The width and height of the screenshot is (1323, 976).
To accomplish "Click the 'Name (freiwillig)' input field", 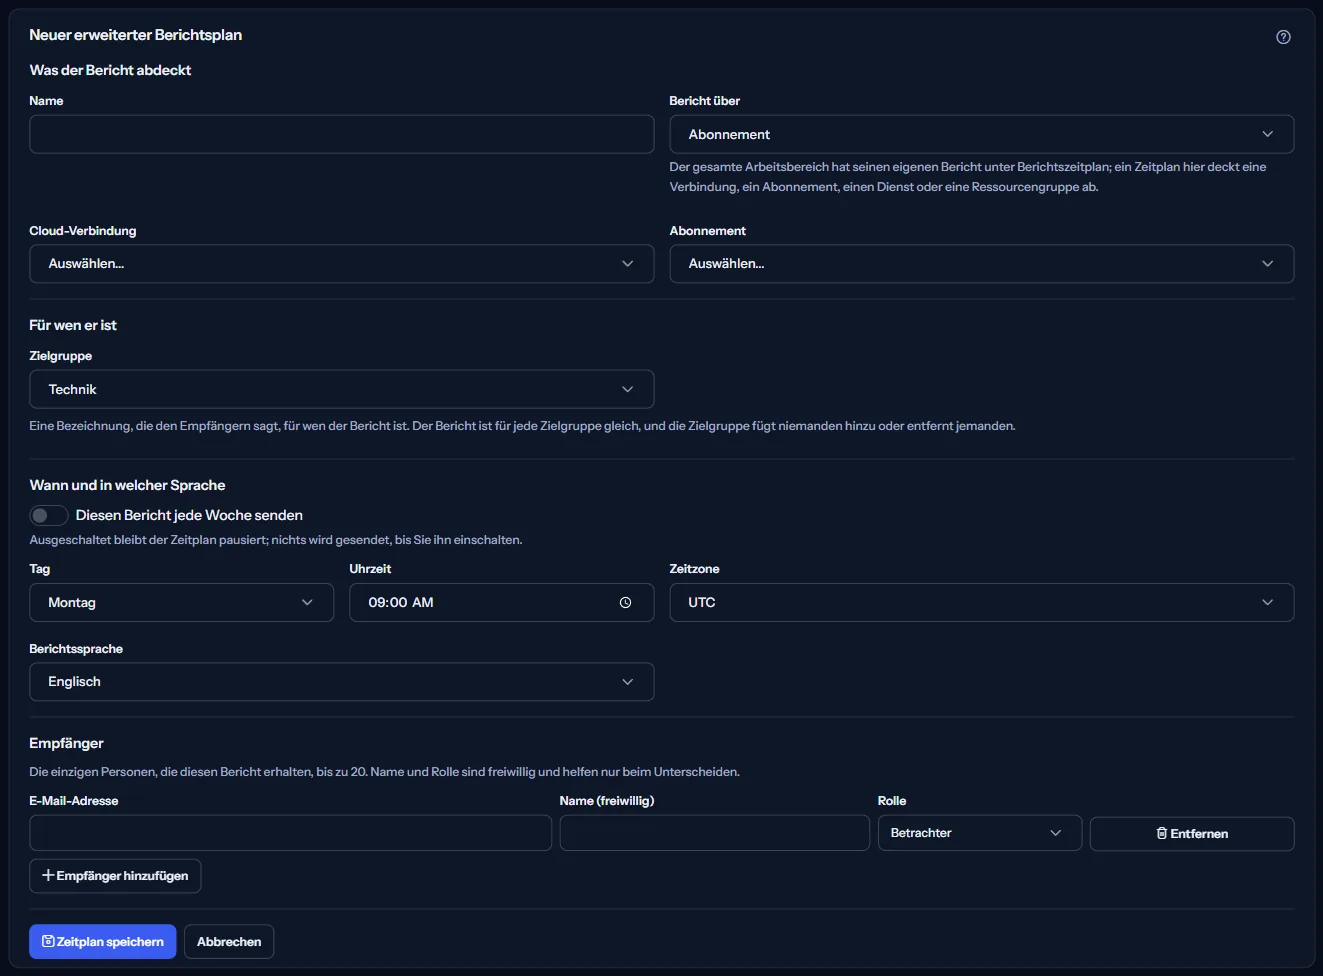I will (x=714, y=833).
